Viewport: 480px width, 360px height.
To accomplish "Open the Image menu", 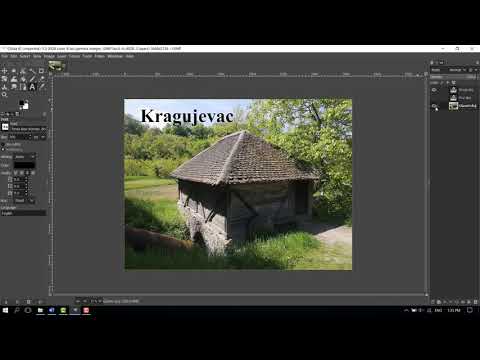I will [x=49, y=56].
